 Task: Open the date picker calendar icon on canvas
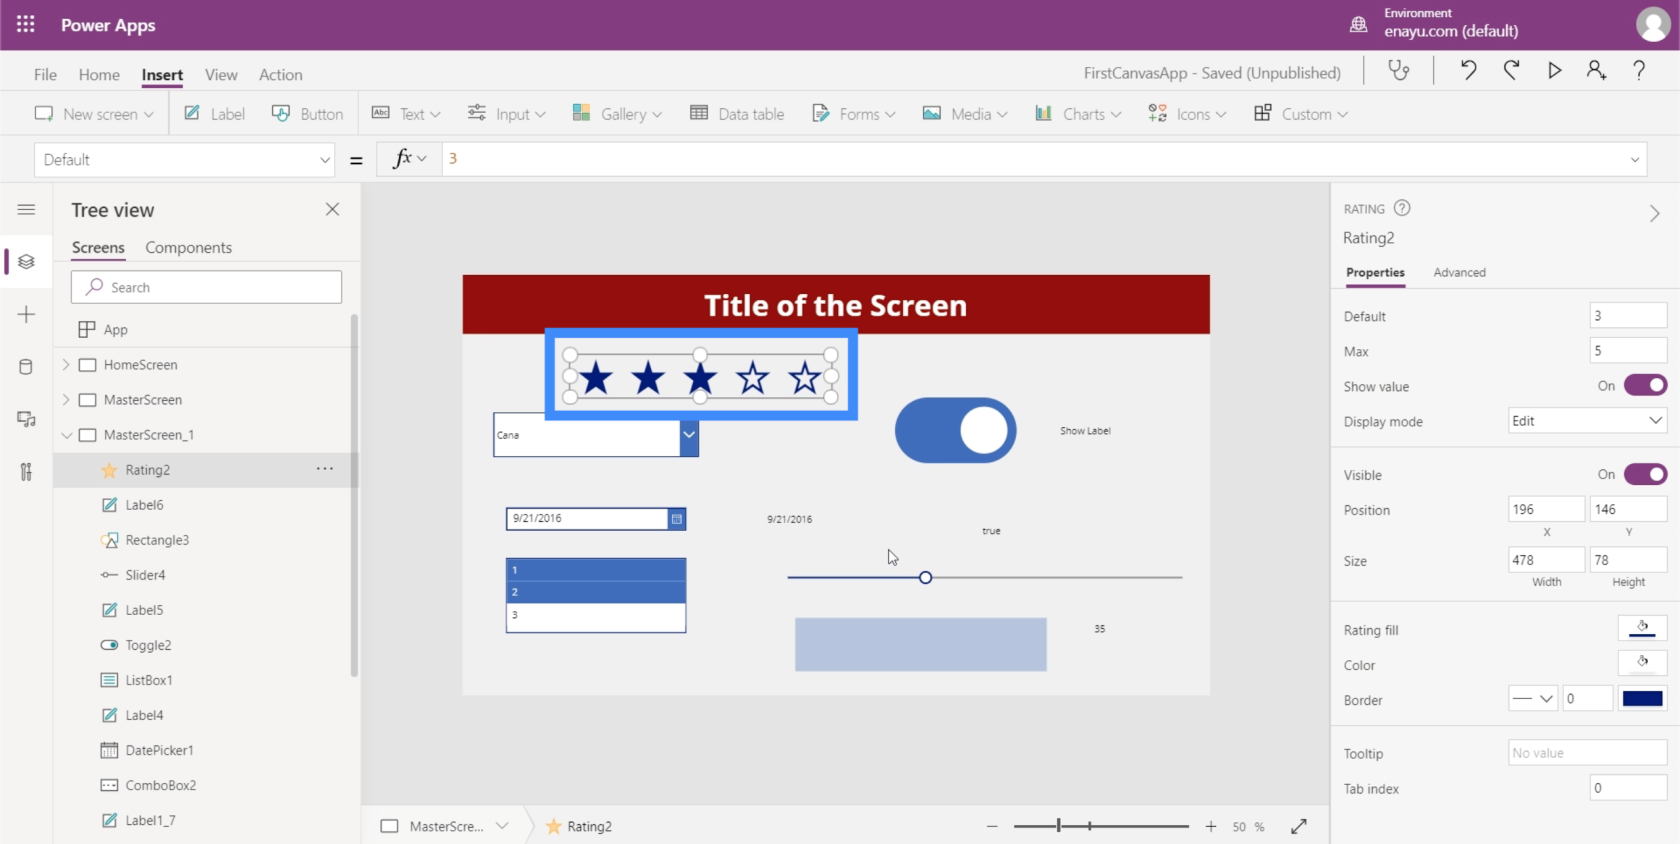point(677,519)
